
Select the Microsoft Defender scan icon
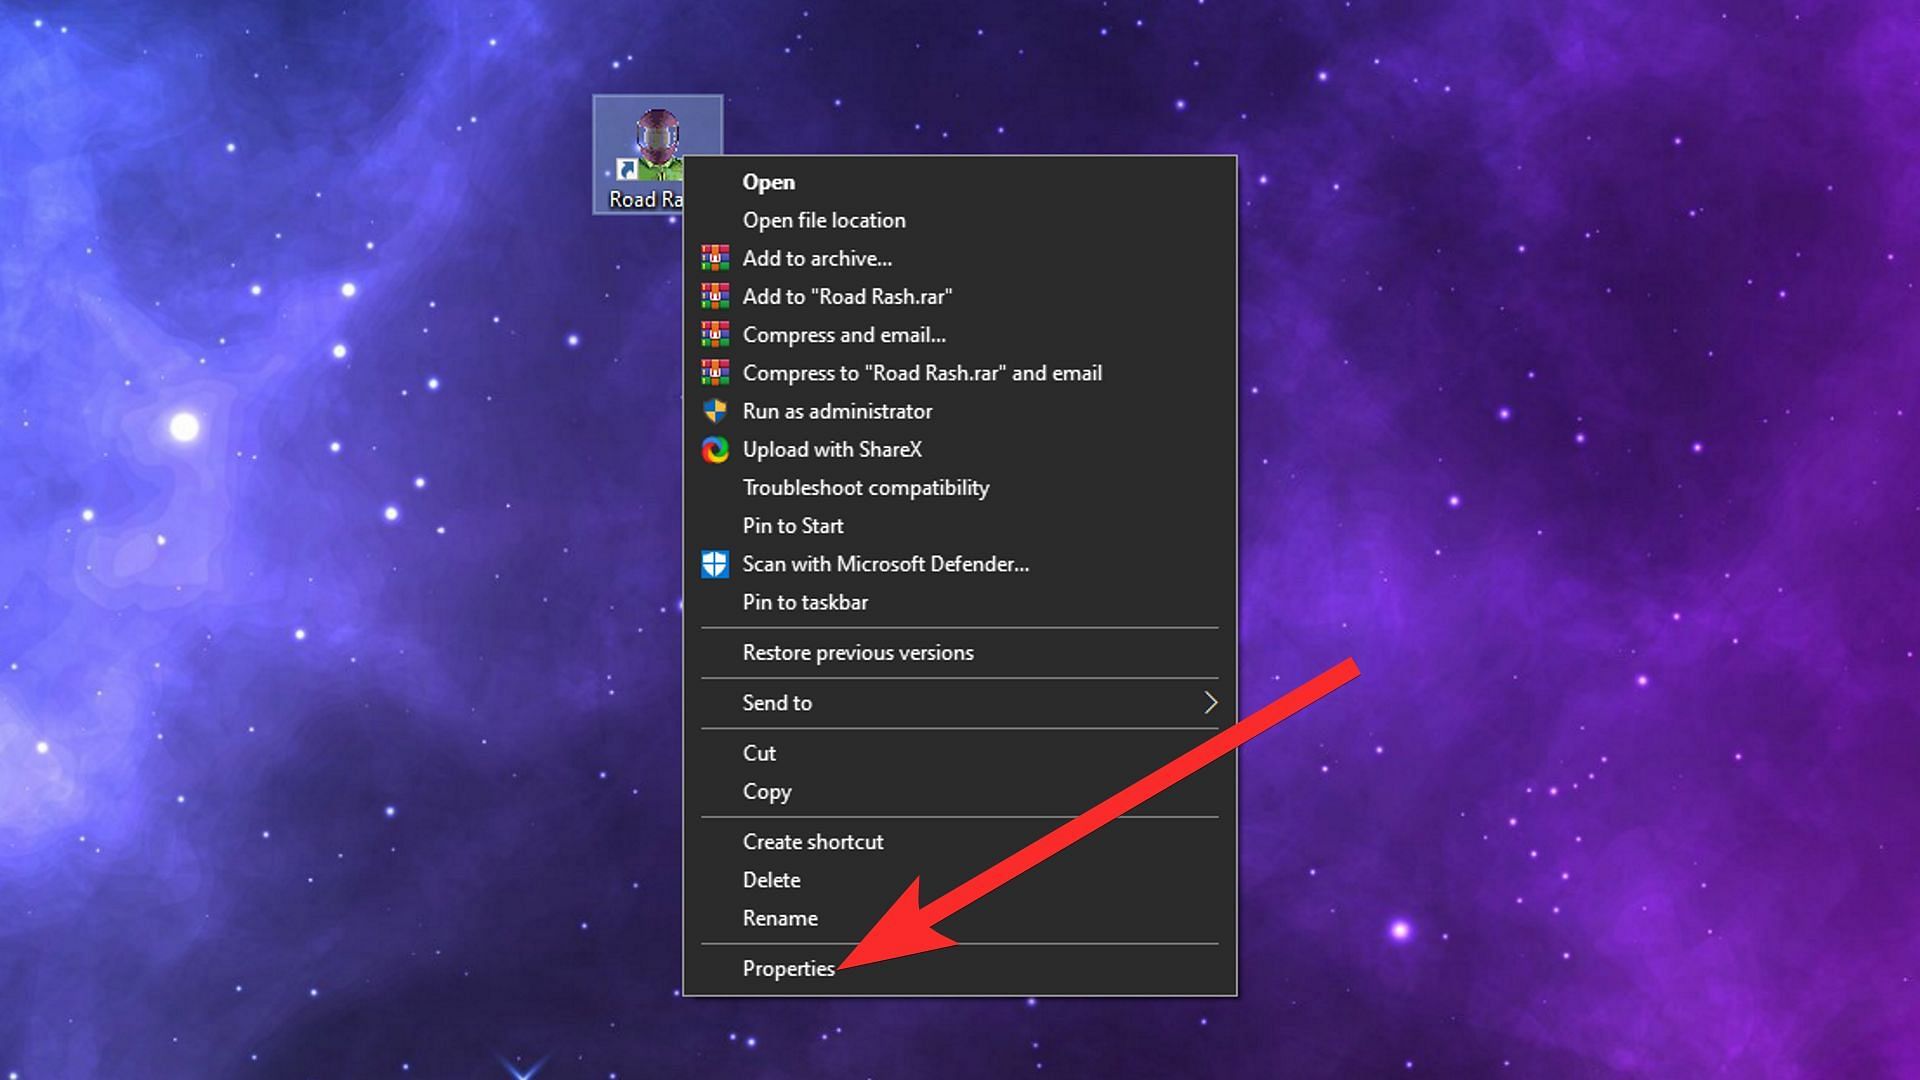pos(717,563)
